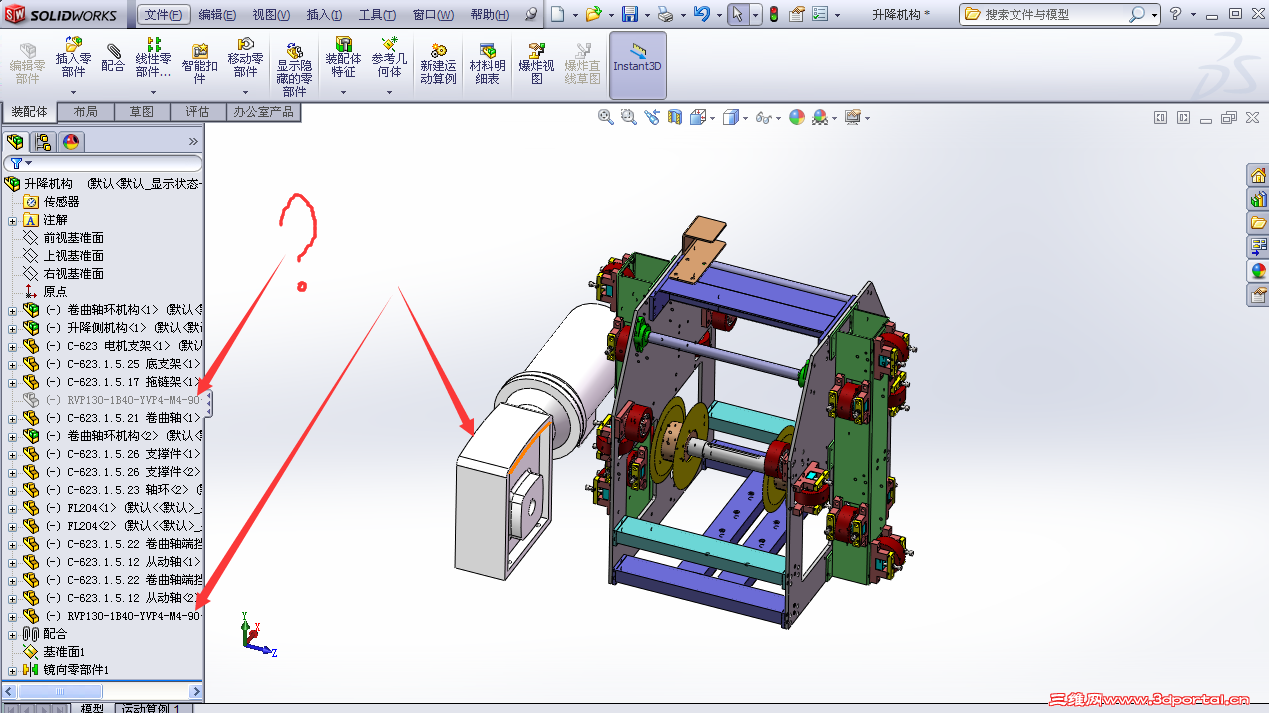
Task: Open ConfigurationManager tab icon
Action: click(43, 141)
